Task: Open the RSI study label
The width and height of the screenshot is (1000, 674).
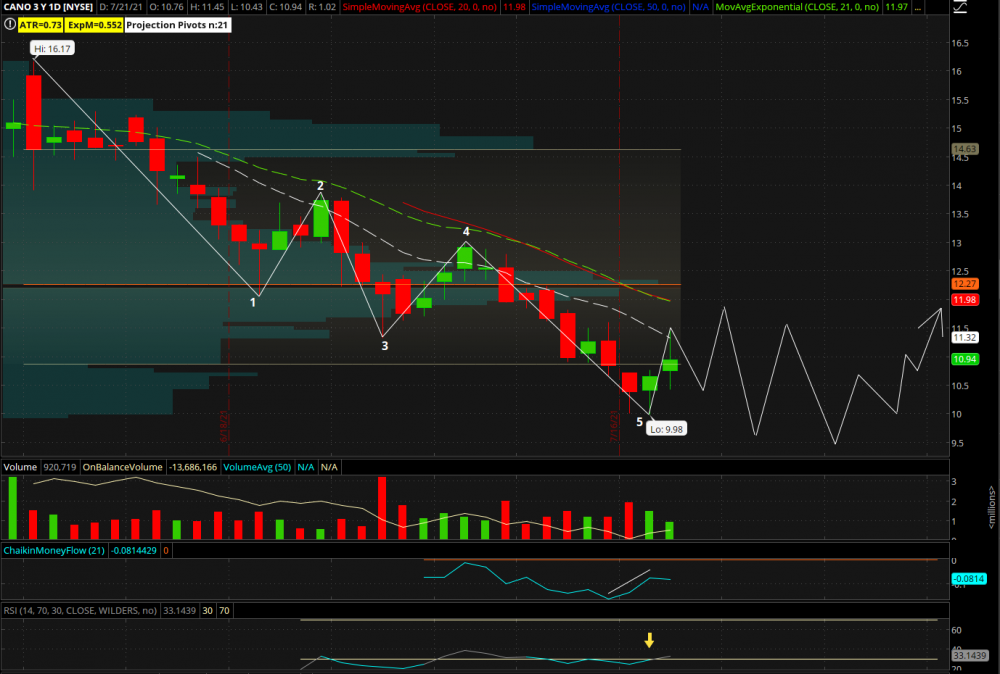Action: 80,610
